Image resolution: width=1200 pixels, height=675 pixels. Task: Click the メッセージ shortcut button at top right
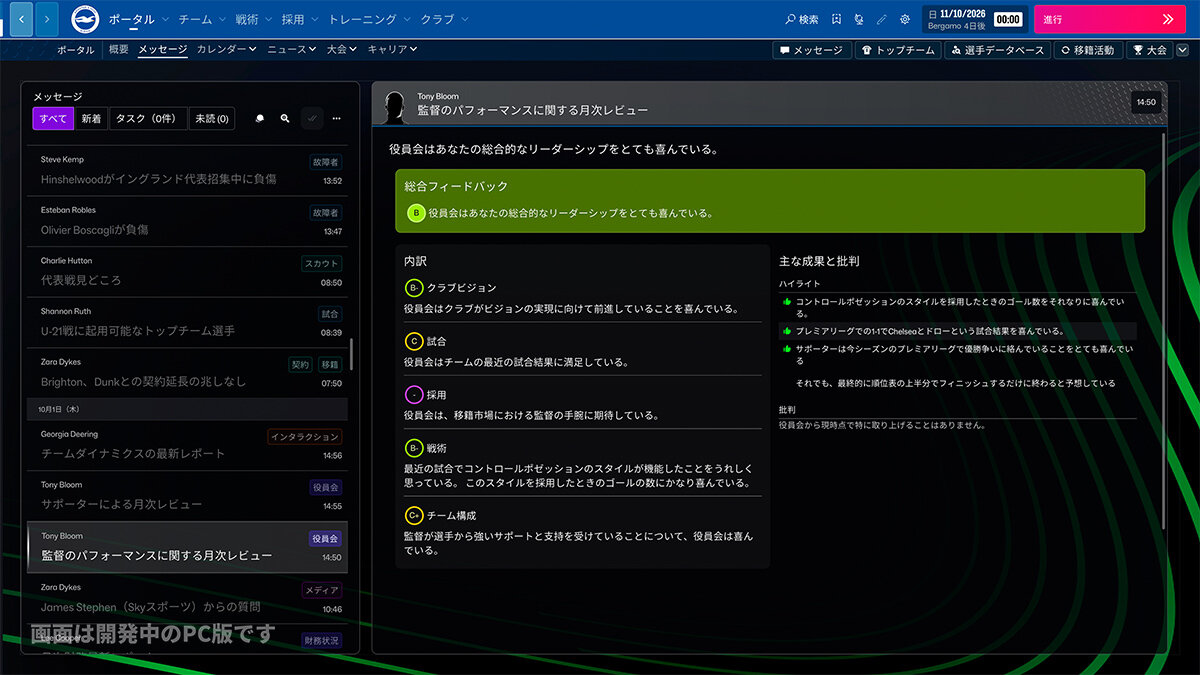click(811, 50)
